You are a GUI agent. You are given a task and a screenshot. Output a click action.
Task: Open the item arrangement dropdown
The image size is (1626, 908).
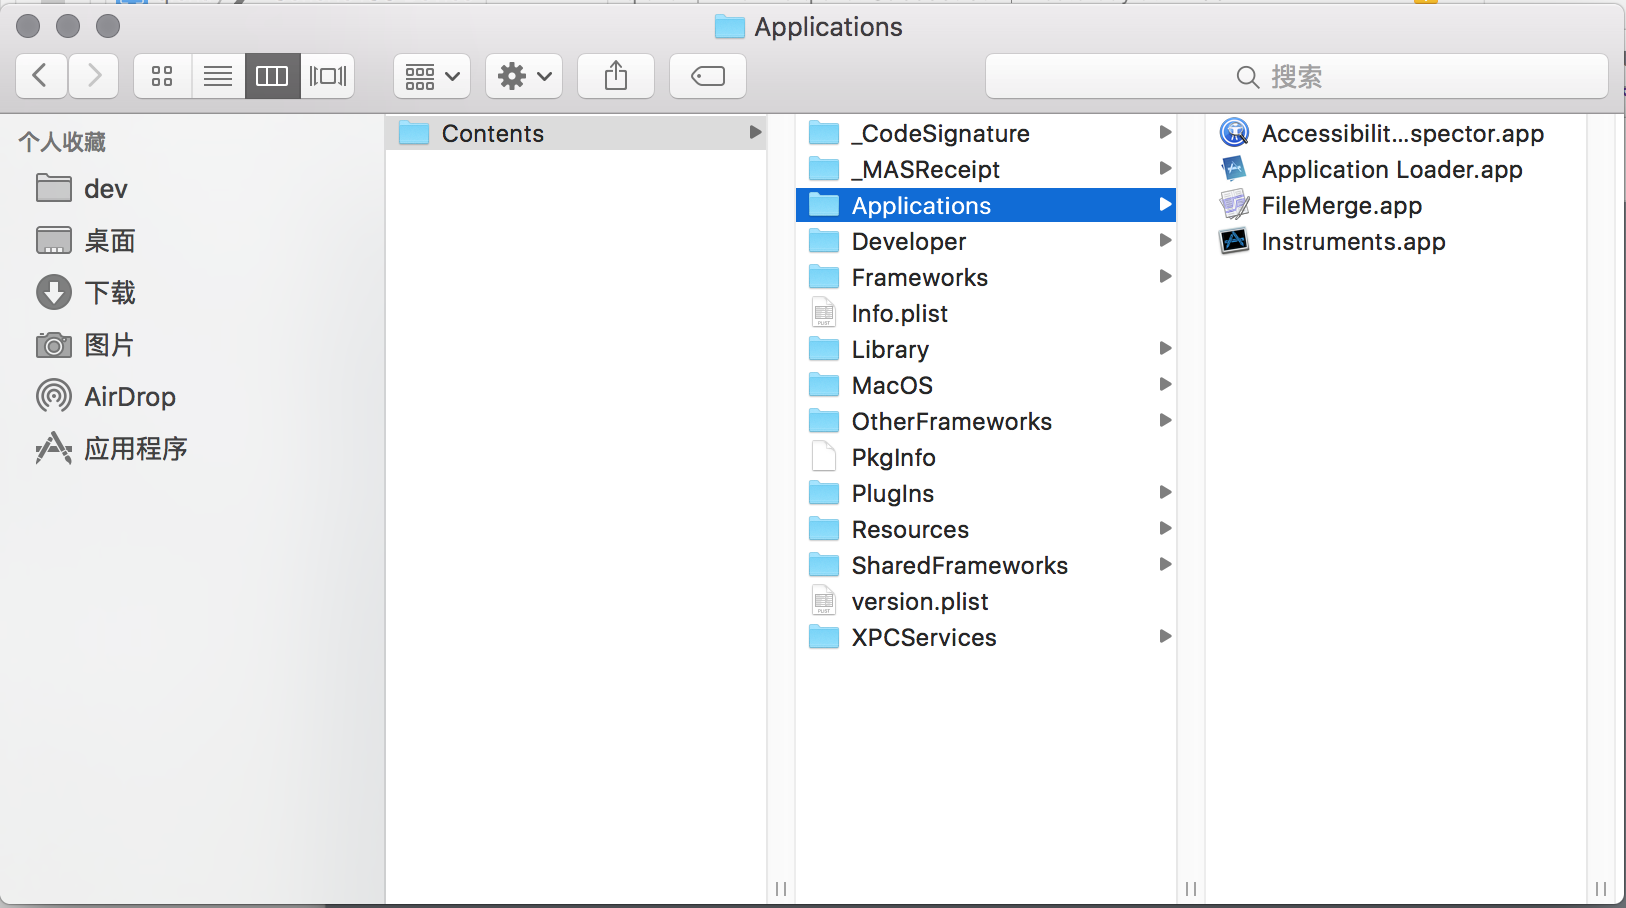432,76
